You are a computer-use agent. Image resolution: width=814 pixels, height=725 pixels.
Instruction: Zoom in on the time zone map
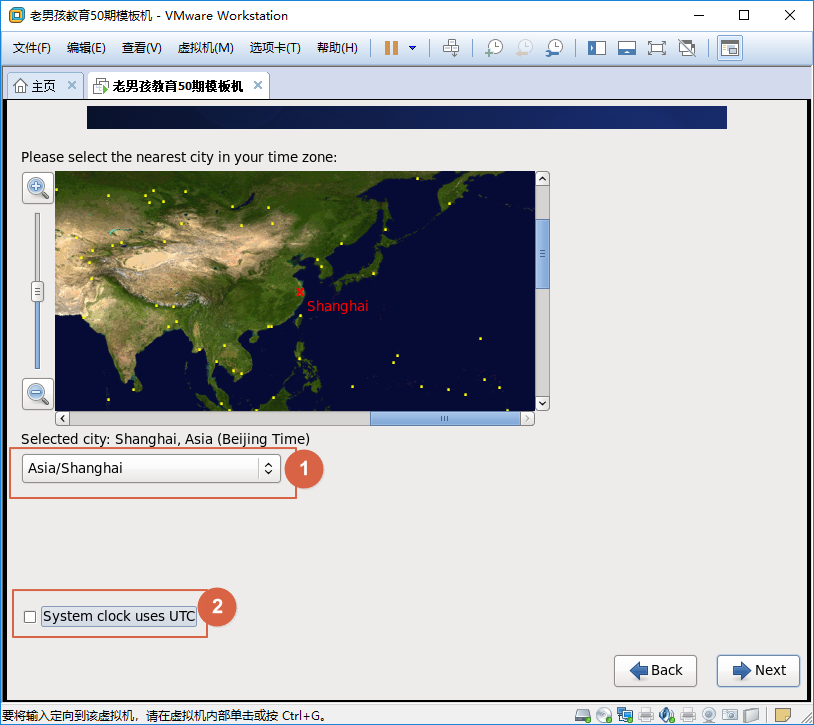[x=38, y=187]
